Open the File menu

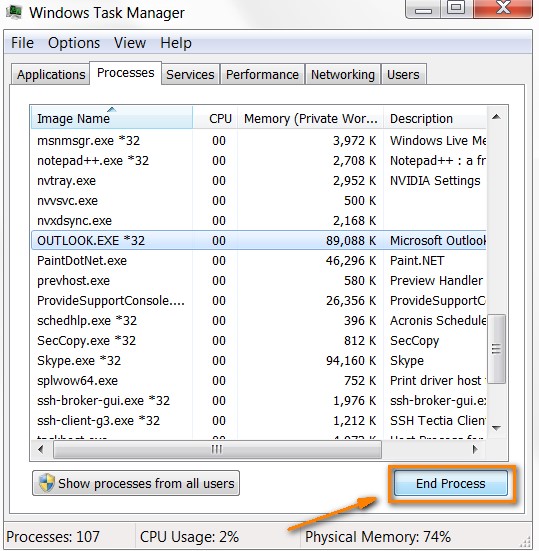coord(22,43)
